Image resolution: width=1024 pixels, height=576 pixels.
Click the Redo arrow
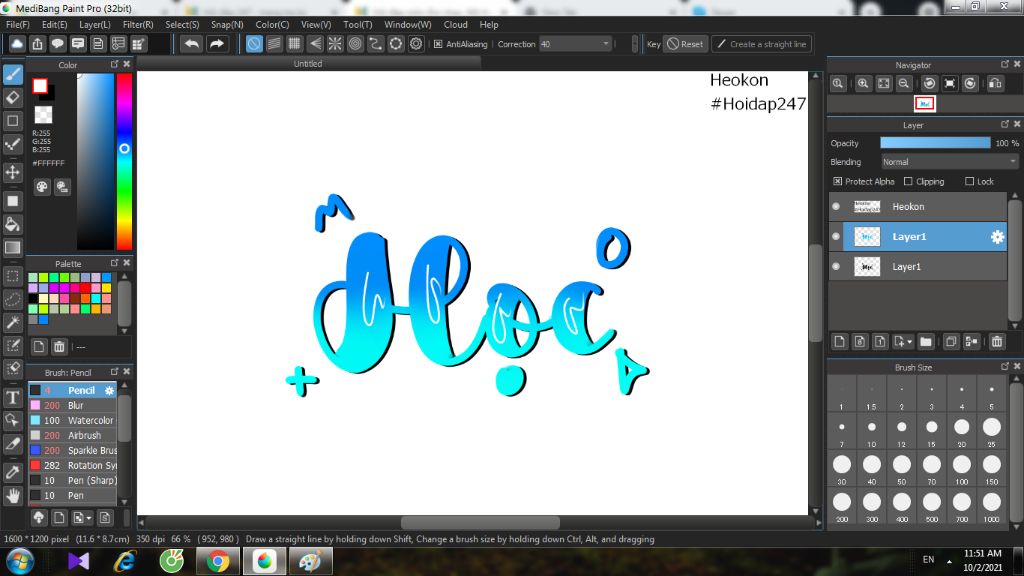click(x=217, y=44)
